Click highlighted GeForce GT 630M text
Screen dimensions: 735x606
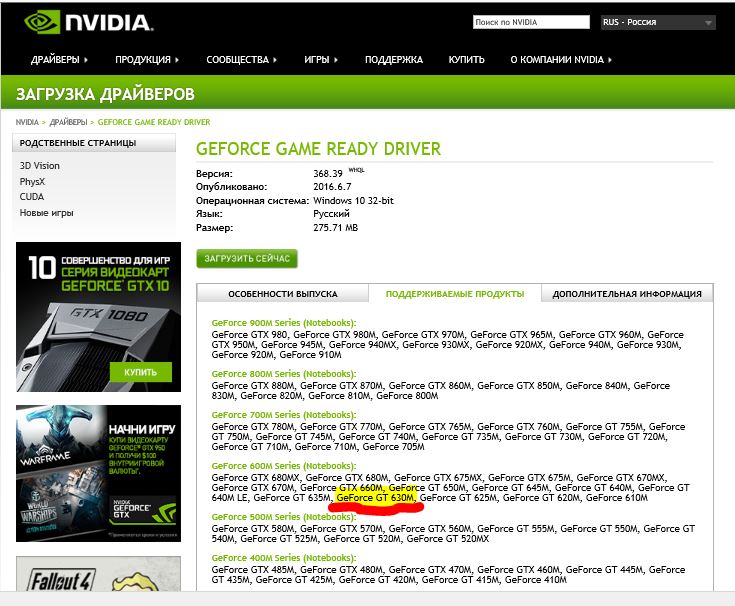pos(375,498)
